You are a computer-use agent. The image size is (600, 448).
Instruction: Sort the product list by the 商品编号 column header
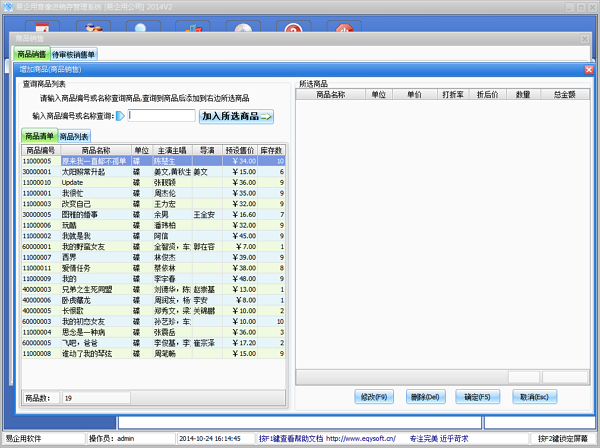(41, 150)
